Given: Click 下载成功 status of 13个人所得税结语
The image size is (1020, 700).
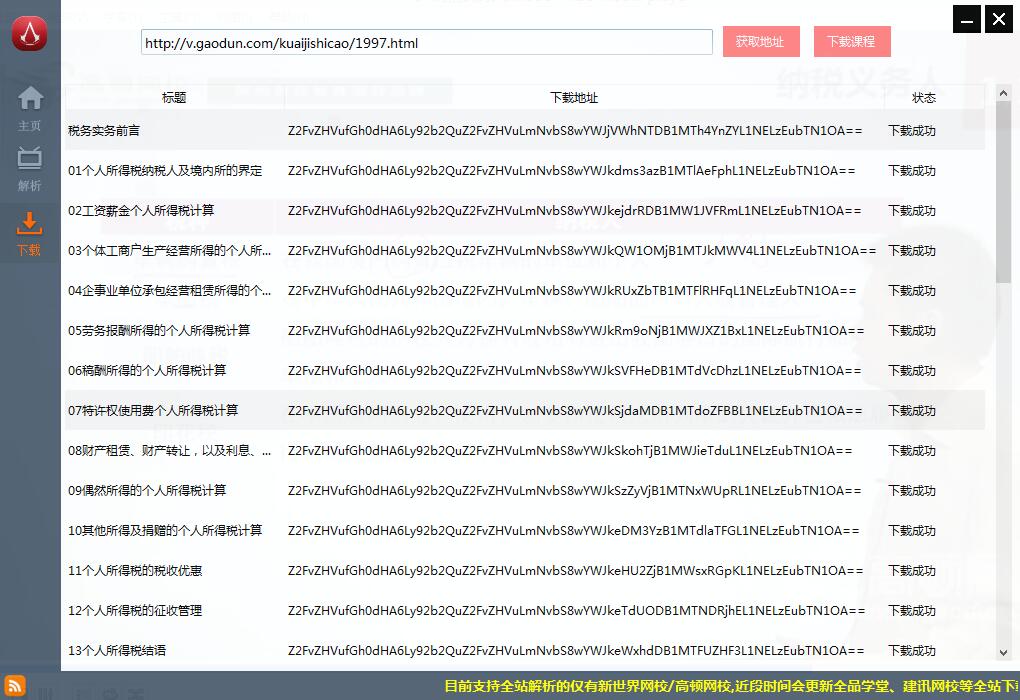Looking at the screenshot, I should (912, 651).
